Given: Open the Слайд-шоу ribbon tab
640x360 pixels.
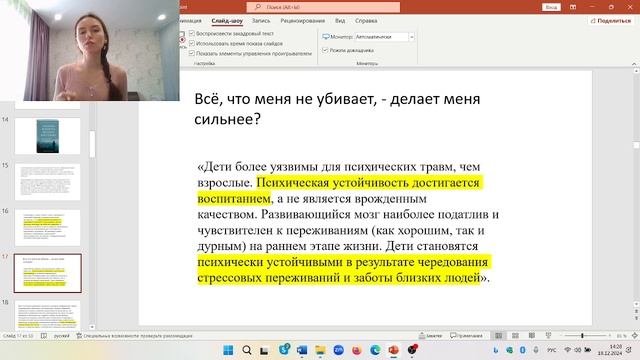Looking at the screenshot, I should 227,20.
